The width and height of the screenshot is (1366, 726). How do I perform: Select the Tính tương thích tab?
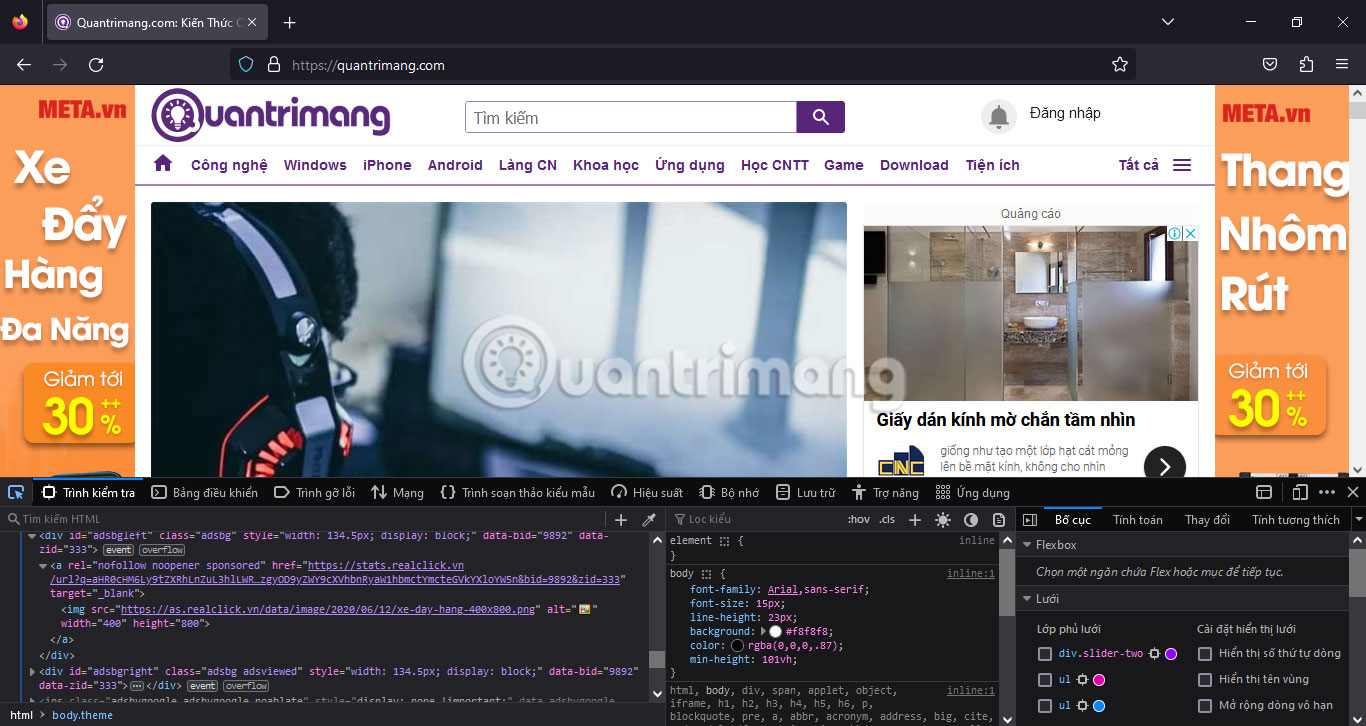click(1296, 519)
